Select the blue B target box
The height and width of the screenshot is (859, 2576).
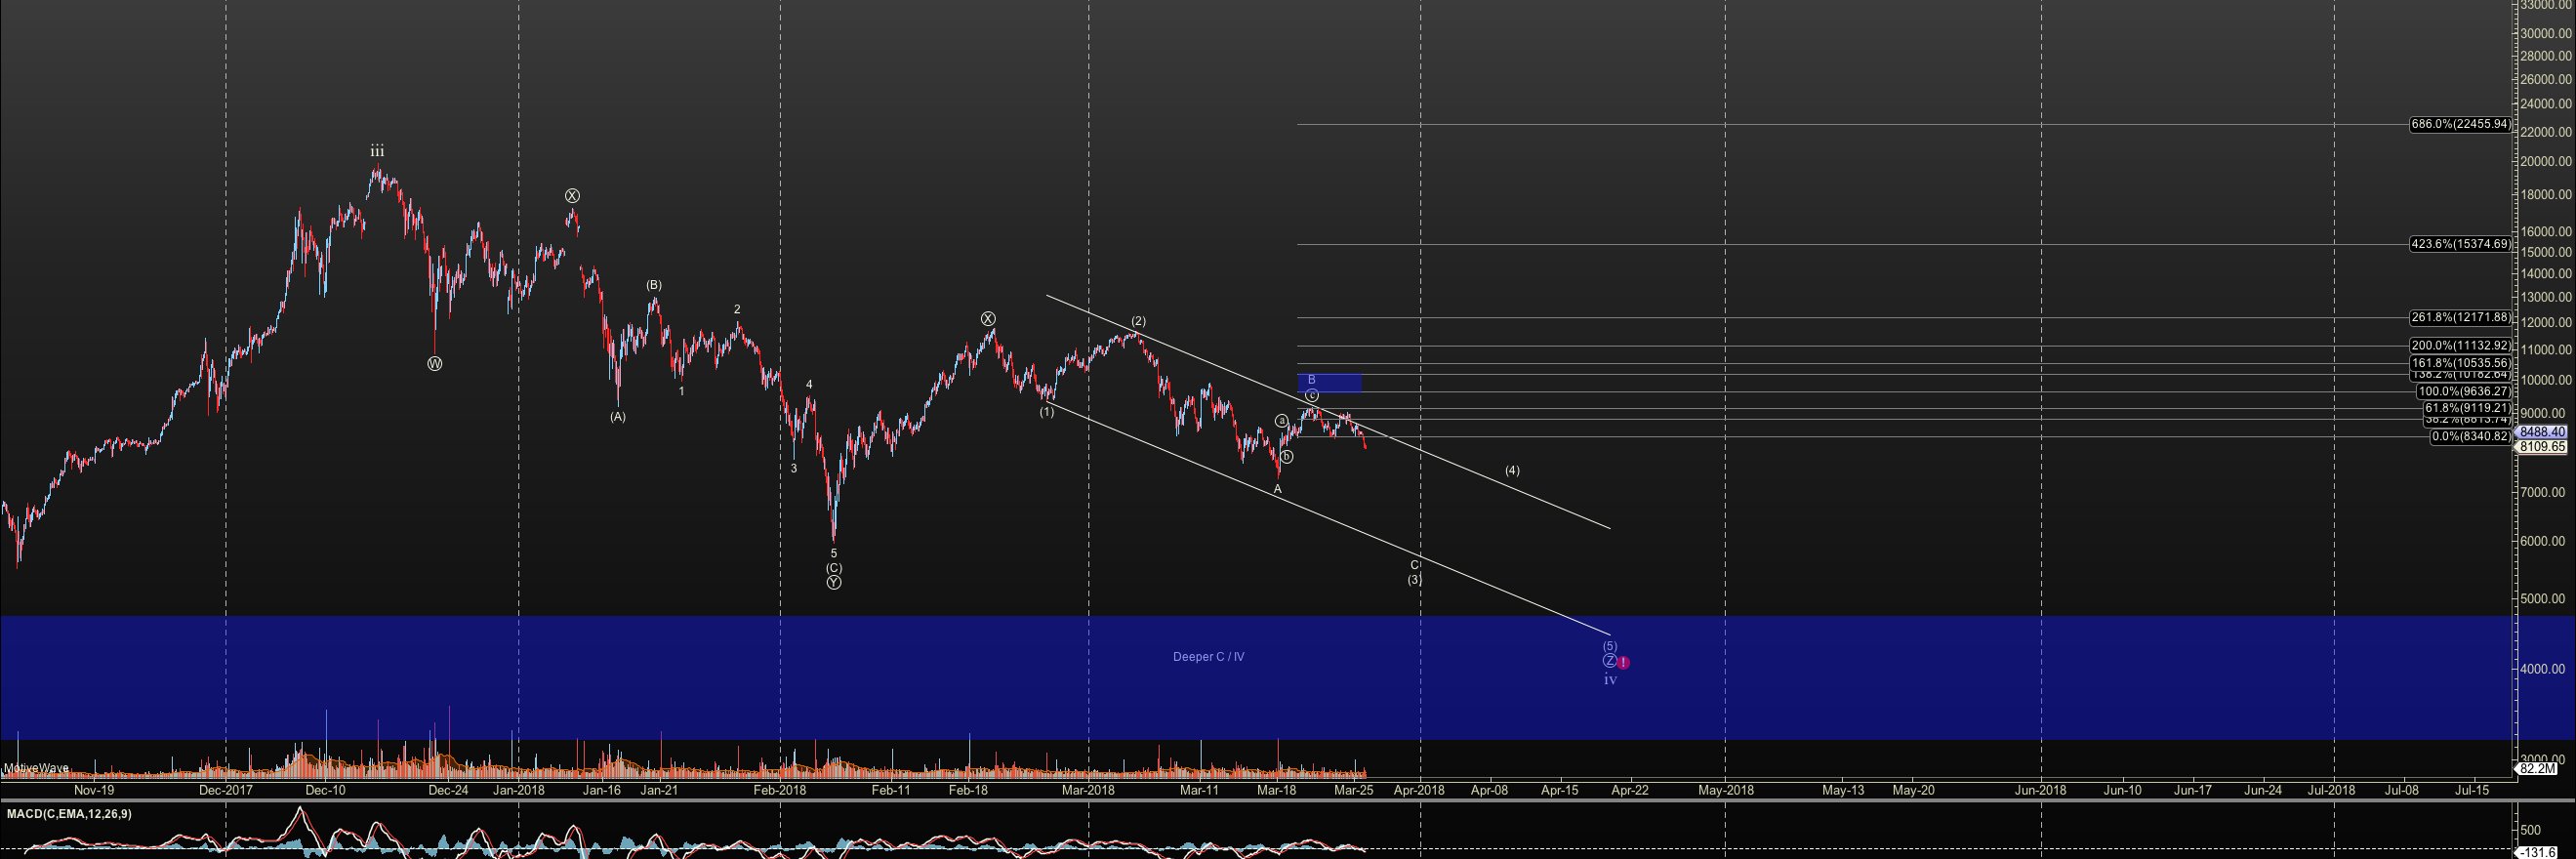[x=1329, y=382]
